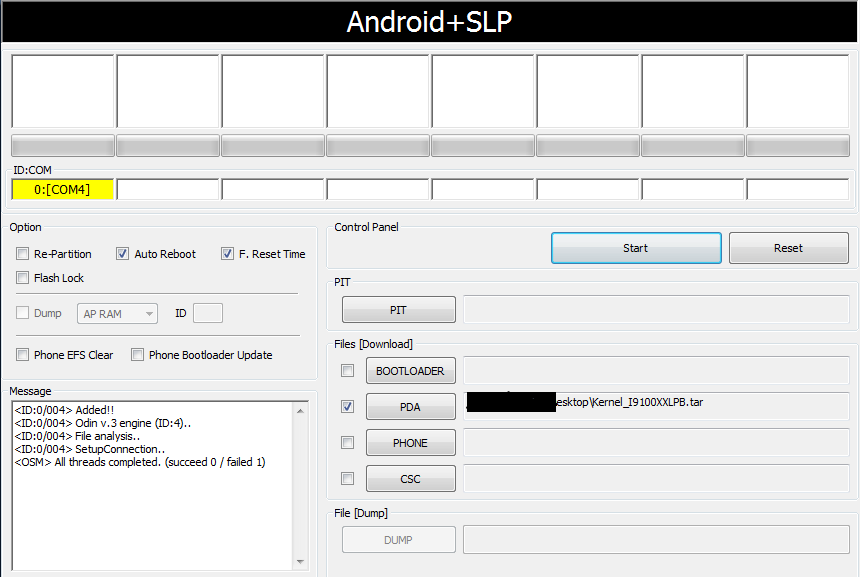
Task: Tick the checkbox beside PHONE button
Action: (x=347, y=443)
